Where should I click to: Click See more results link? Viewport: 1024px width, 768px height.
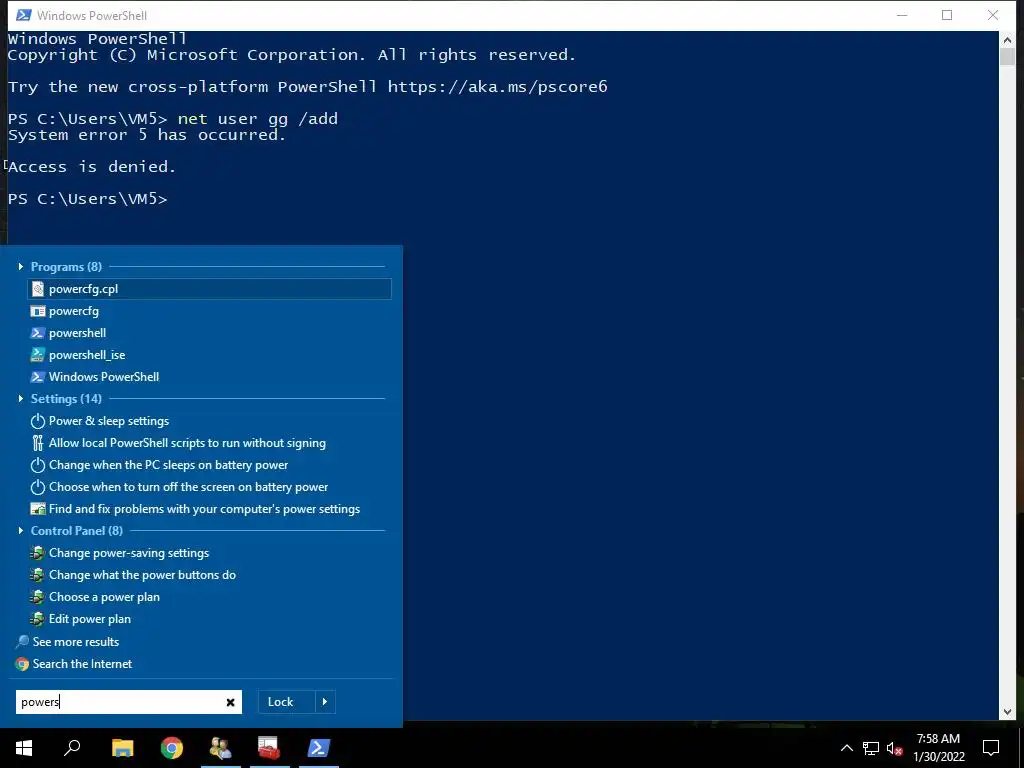(76, 642)
